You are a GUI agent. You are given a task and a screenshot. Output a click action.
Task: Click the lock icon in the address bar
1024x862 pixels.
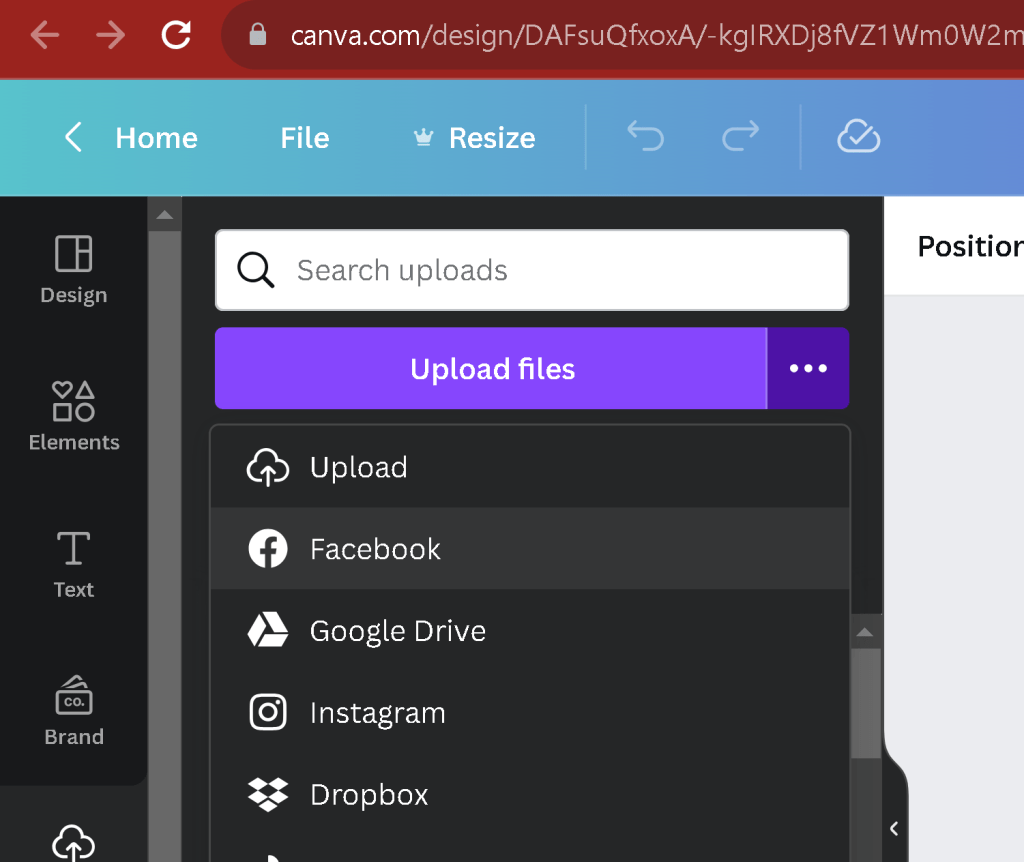(x=258, y=35)
